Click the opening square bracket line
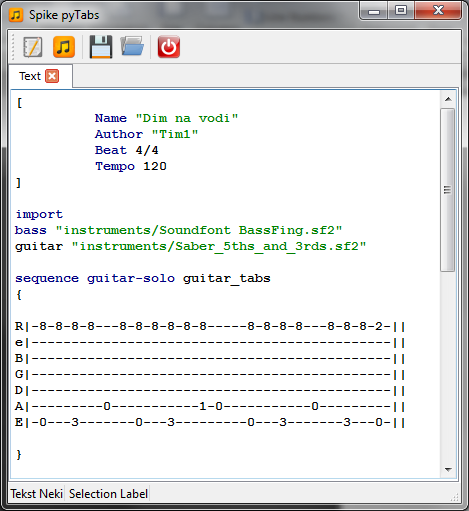 click(19, 103)
